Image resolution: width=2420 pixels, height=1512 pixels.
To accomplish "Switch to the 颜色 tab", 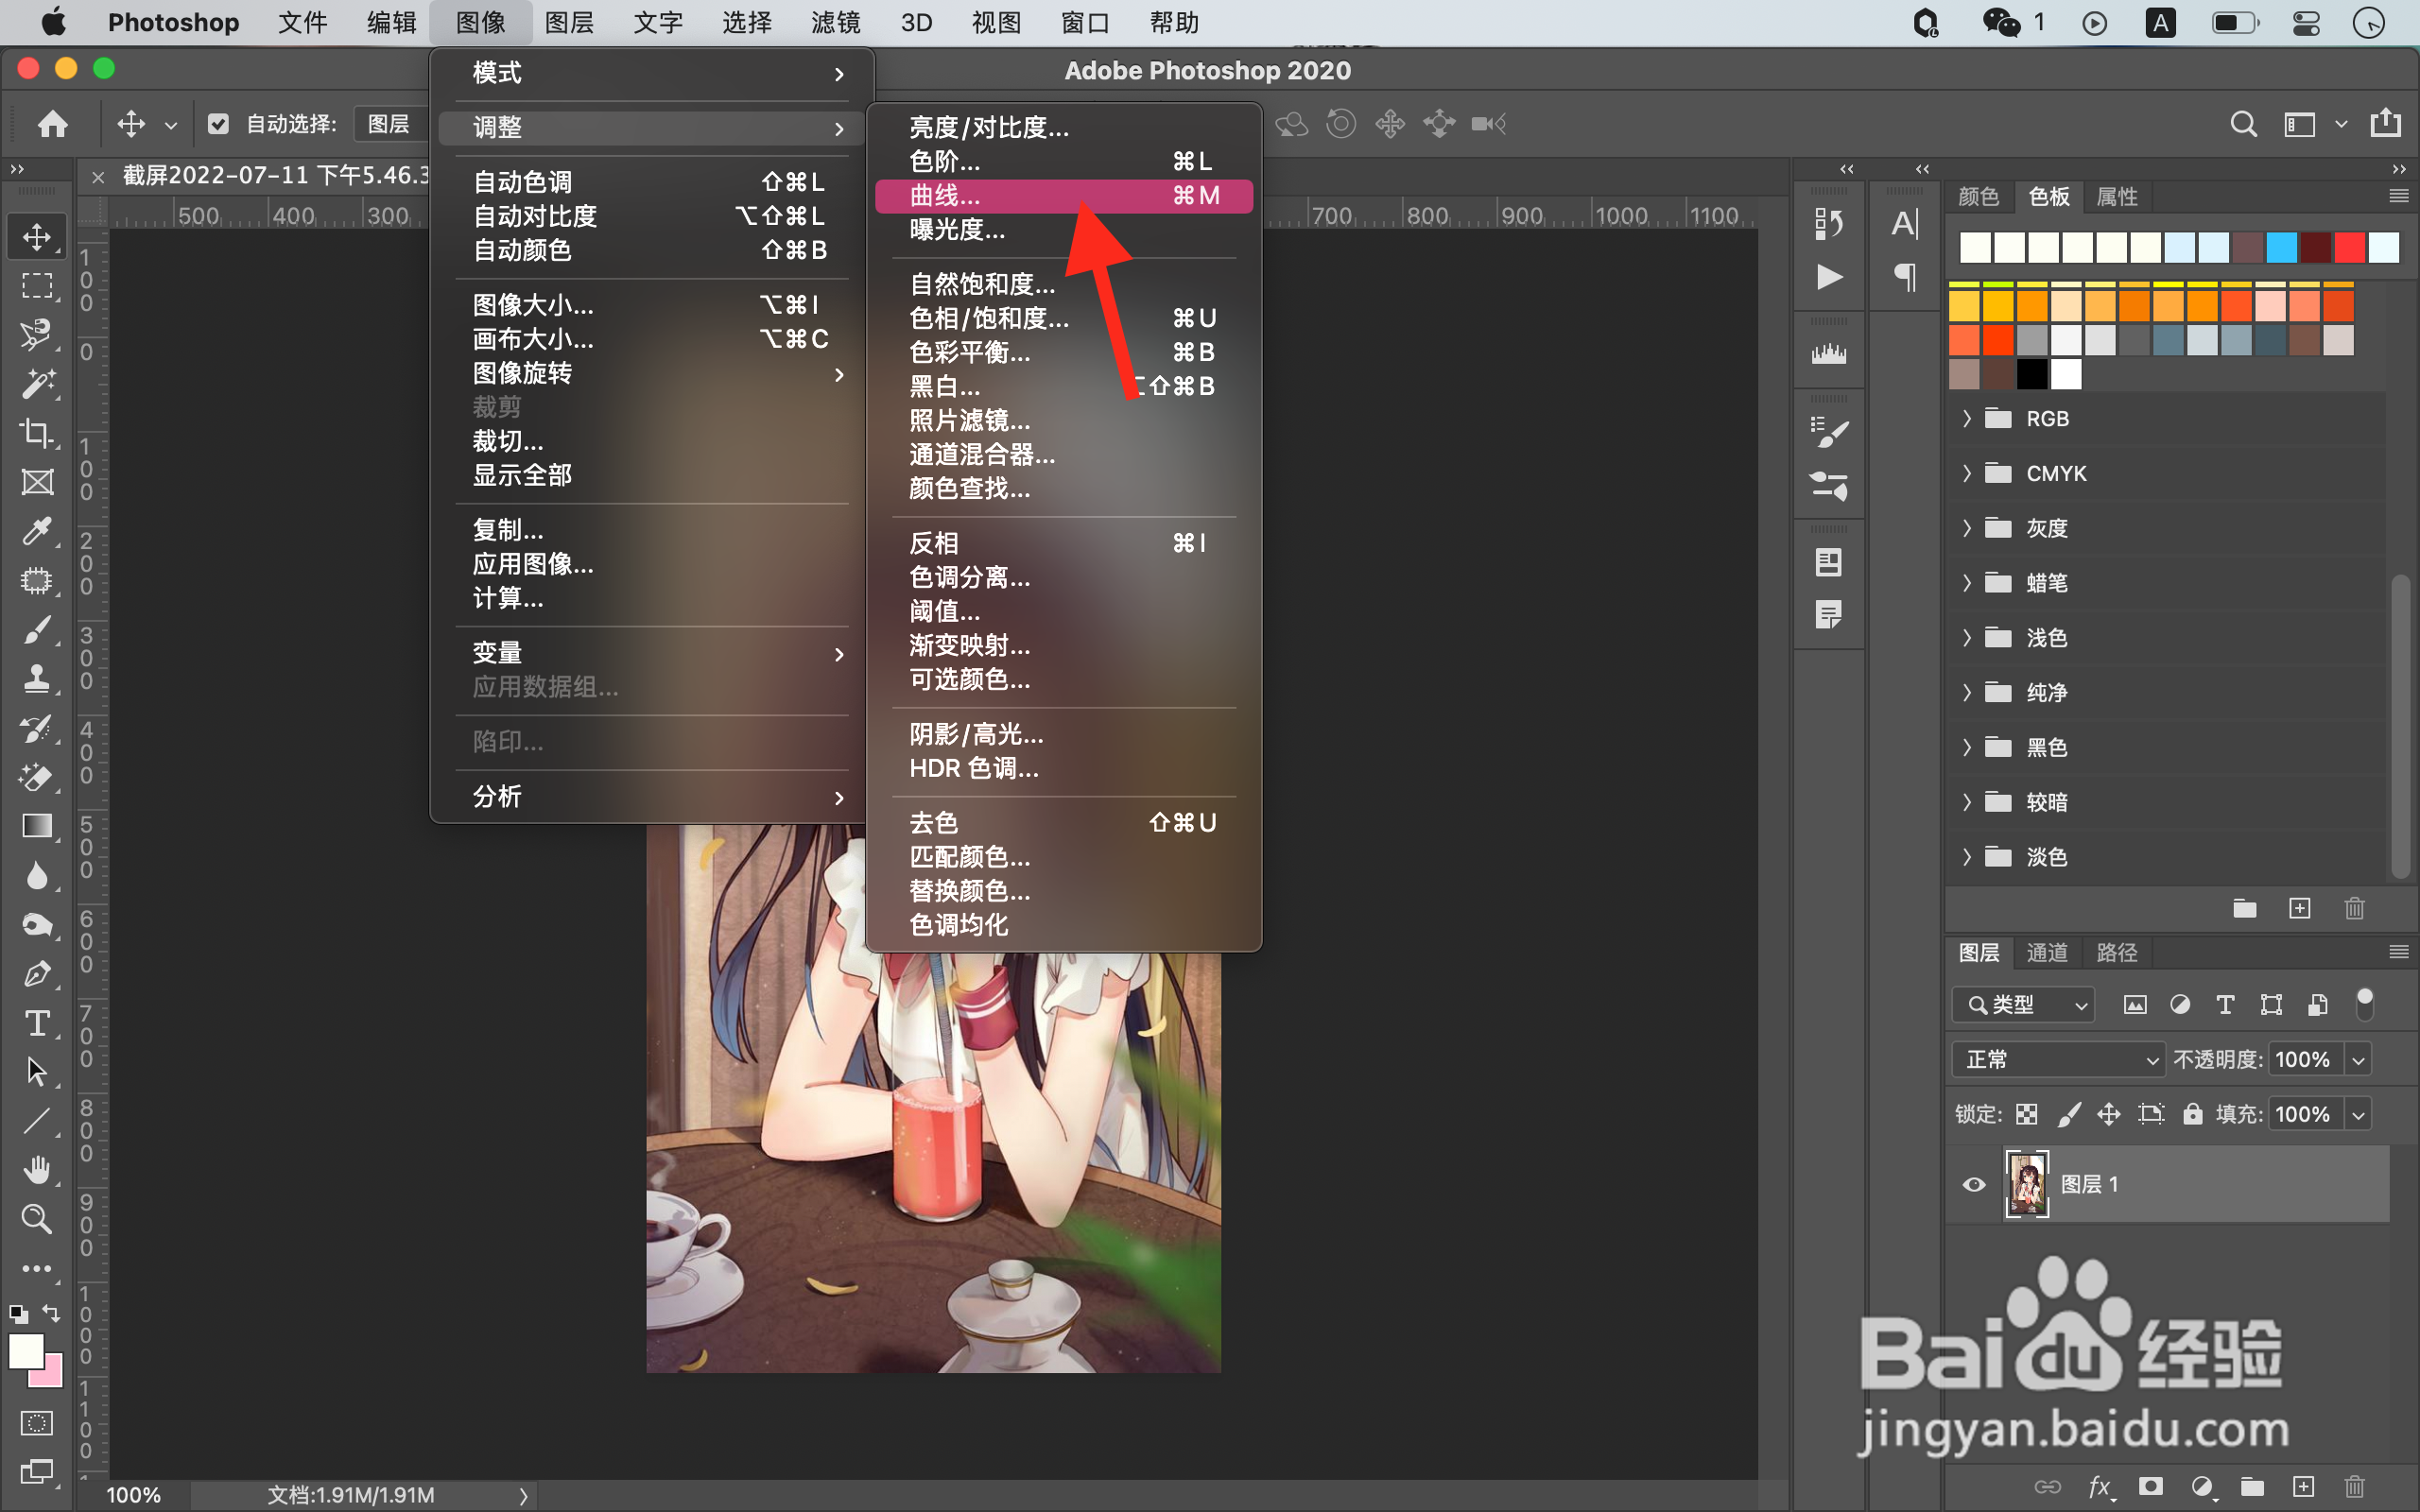I will click(x=1978, y=197).
